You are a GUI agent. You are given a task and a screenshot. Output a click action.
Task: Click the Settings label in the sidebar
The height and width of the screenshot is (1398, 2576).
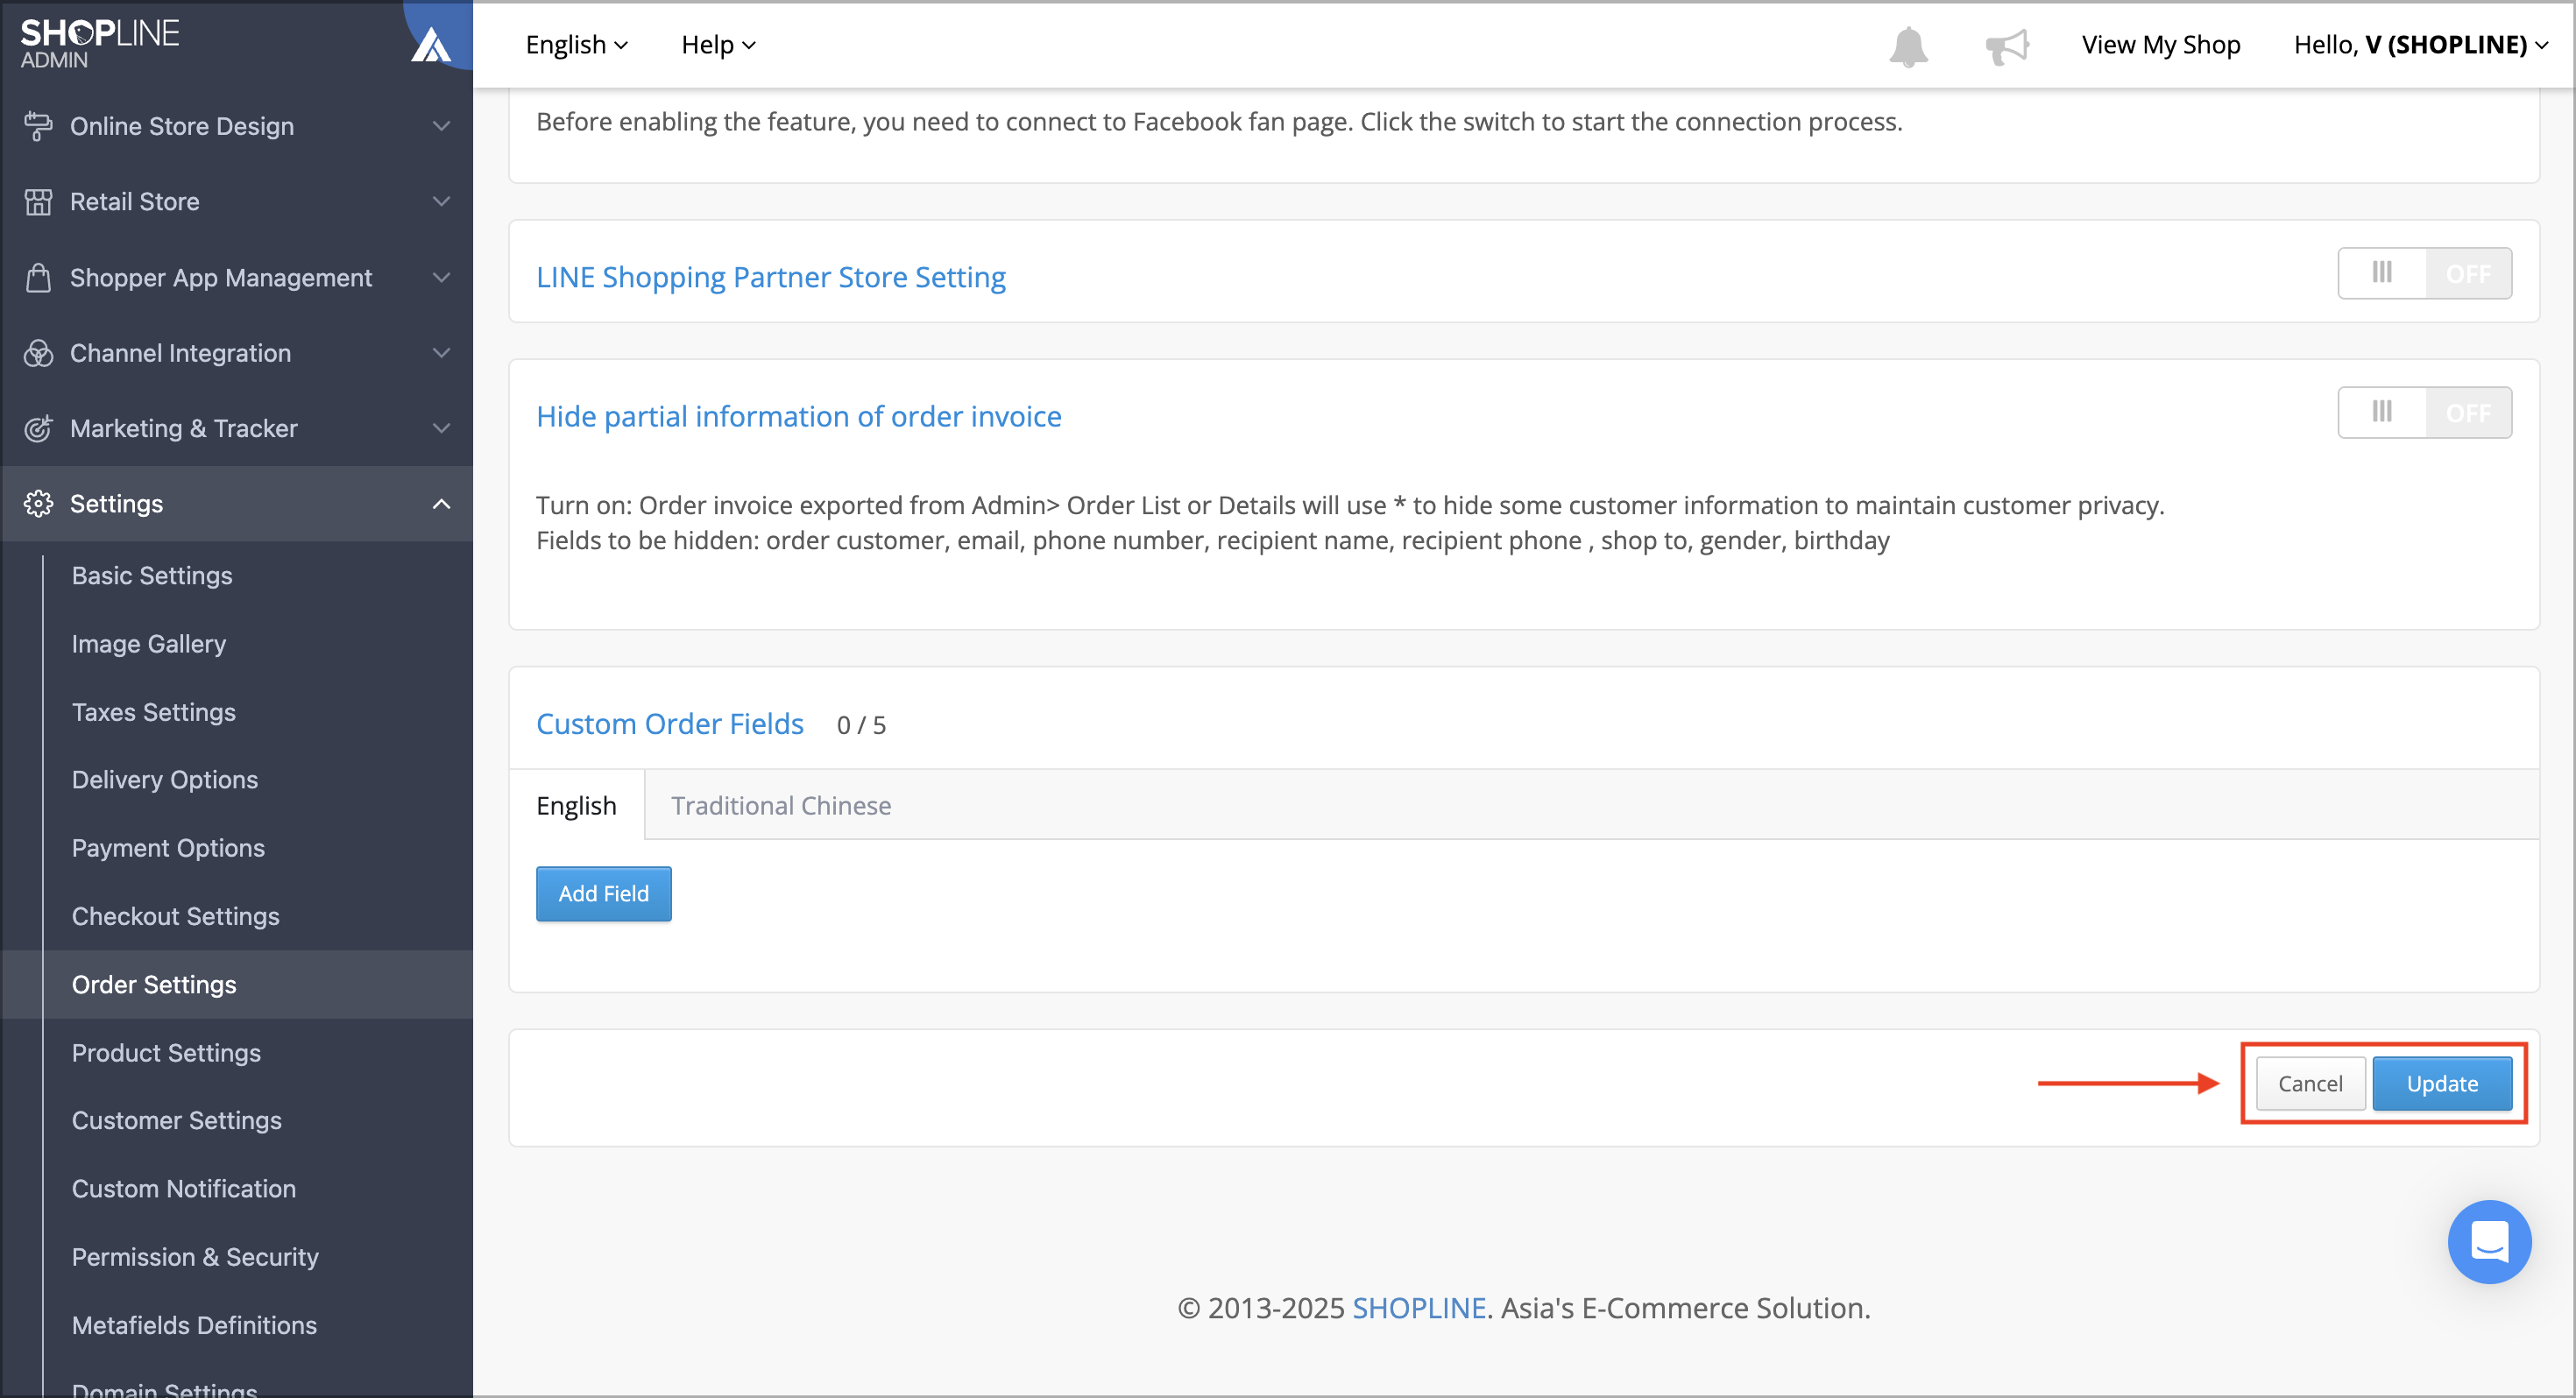(116, 504)
